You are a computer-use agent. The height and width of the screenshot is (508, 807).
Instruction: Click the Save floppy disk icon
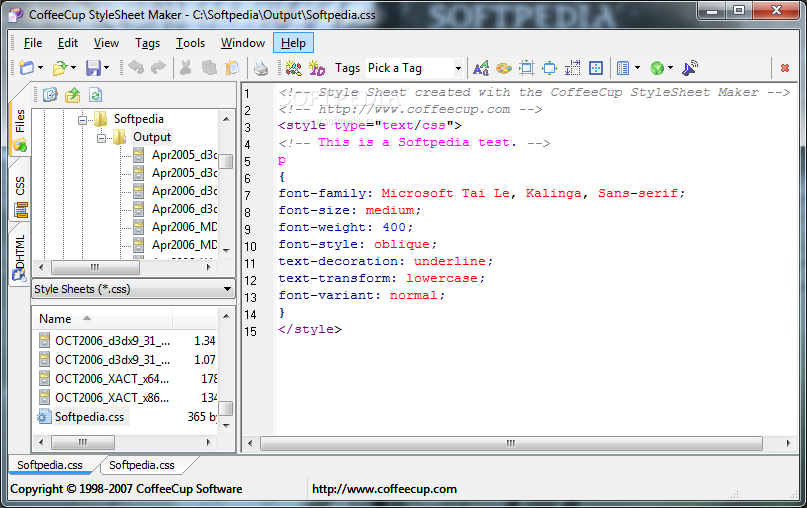(x=93, y=68)
